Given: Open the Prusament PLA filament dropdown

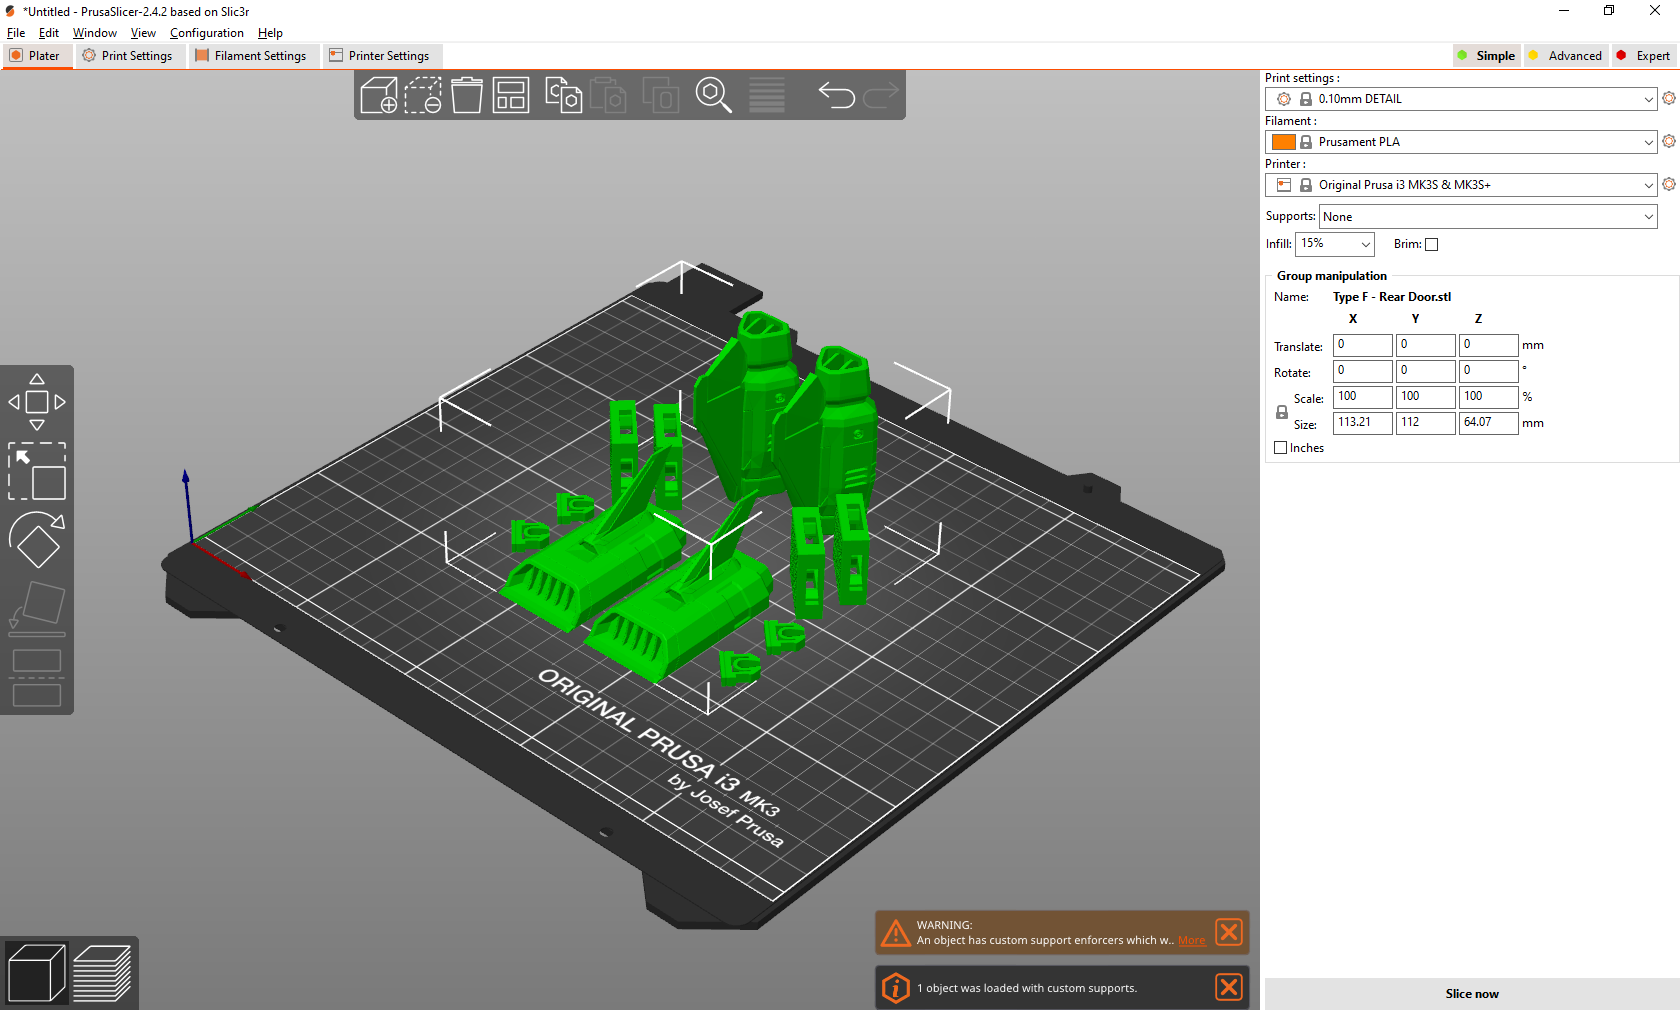Looking at the screenshot, I should [1461, 142].
